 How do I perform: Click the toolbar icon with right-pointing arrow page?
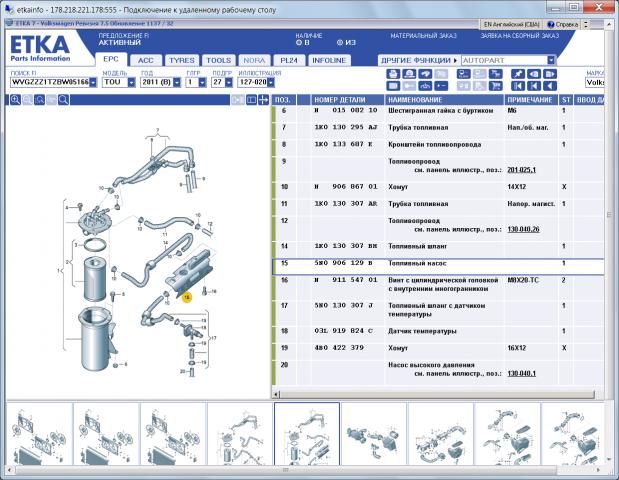pyautogui.click(x=550, y=74)
